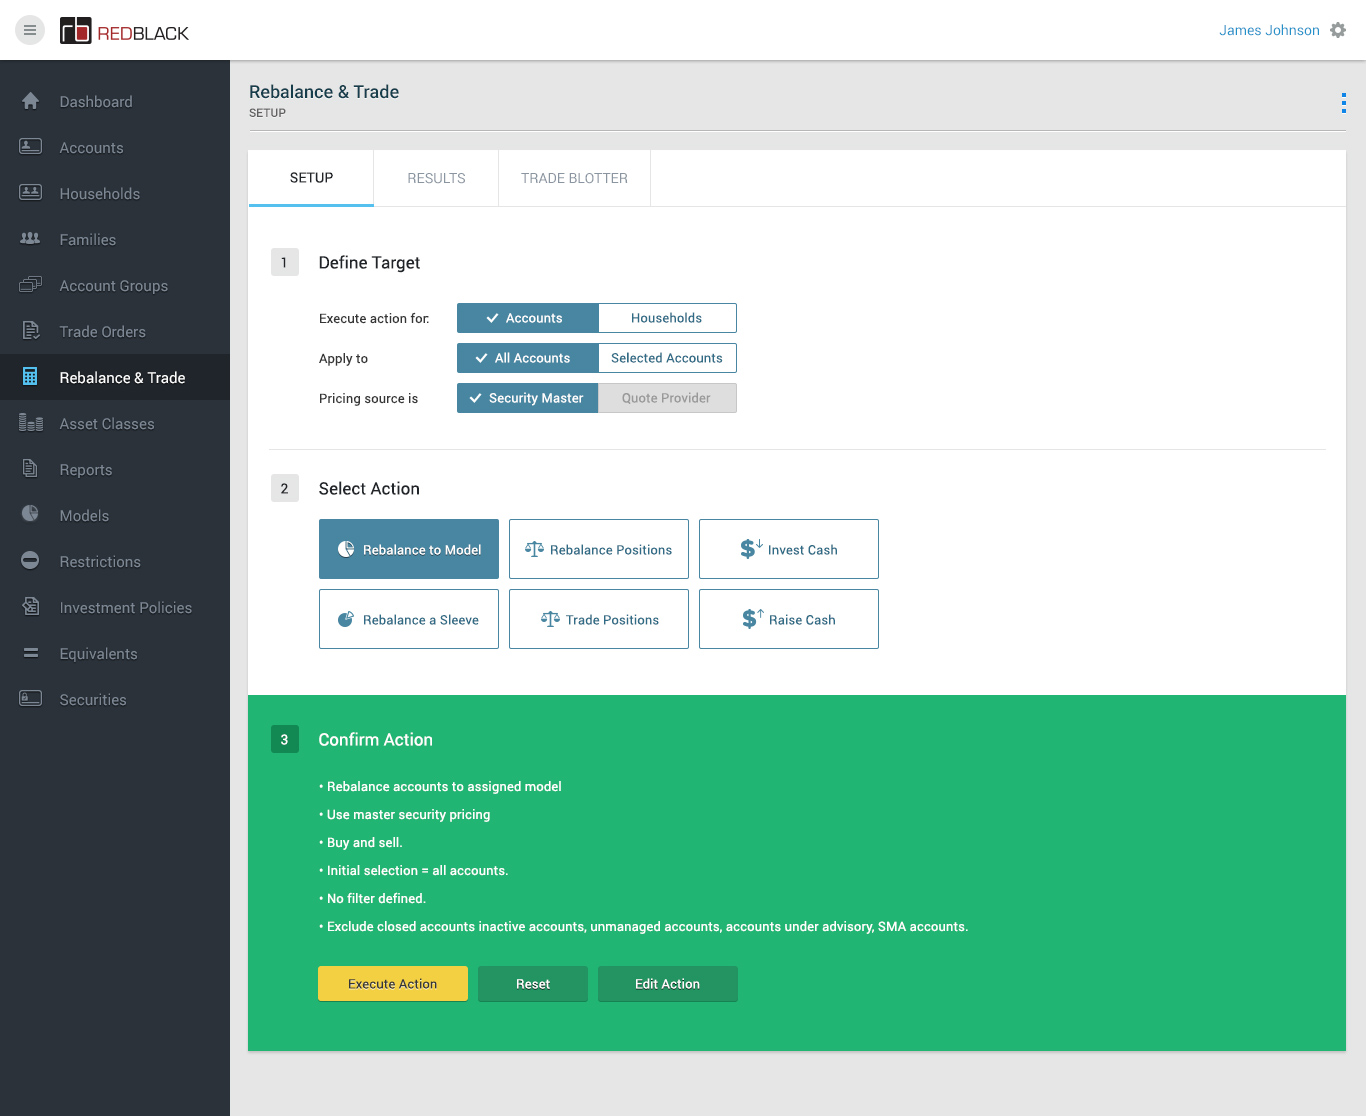Select the Invest Cash action
Screen dimensions: 1366x1116
click(x=789, y=549)
